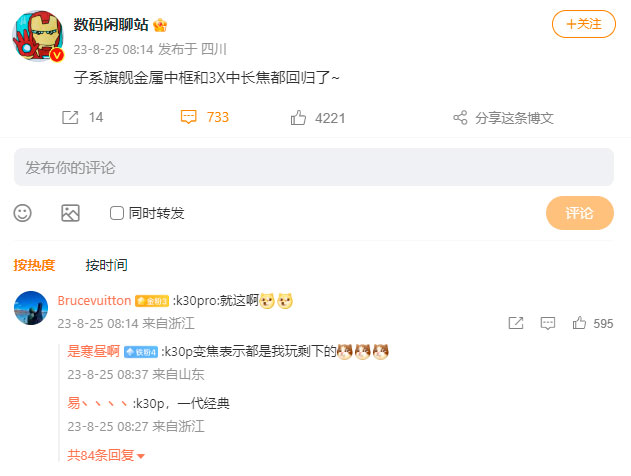Viewport: 631px width, 476px height.
Task: Expand the 共84条回复 replies list
Action: [106, 455]
